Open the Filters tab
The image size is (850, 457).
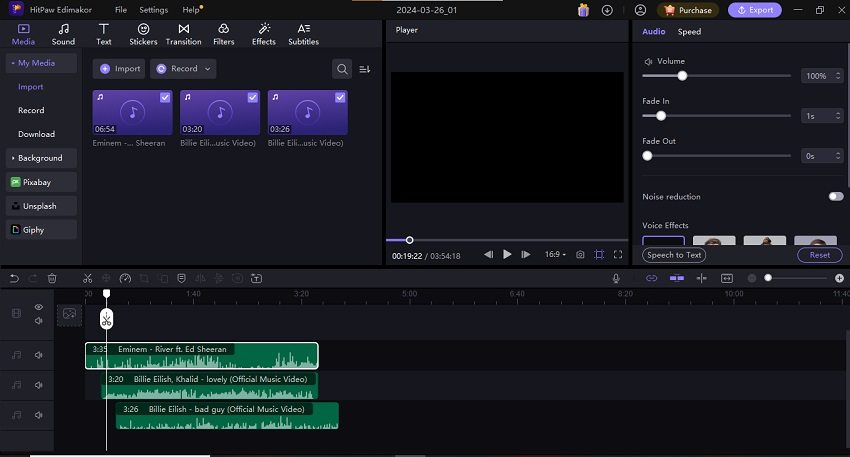click(223, 34)
